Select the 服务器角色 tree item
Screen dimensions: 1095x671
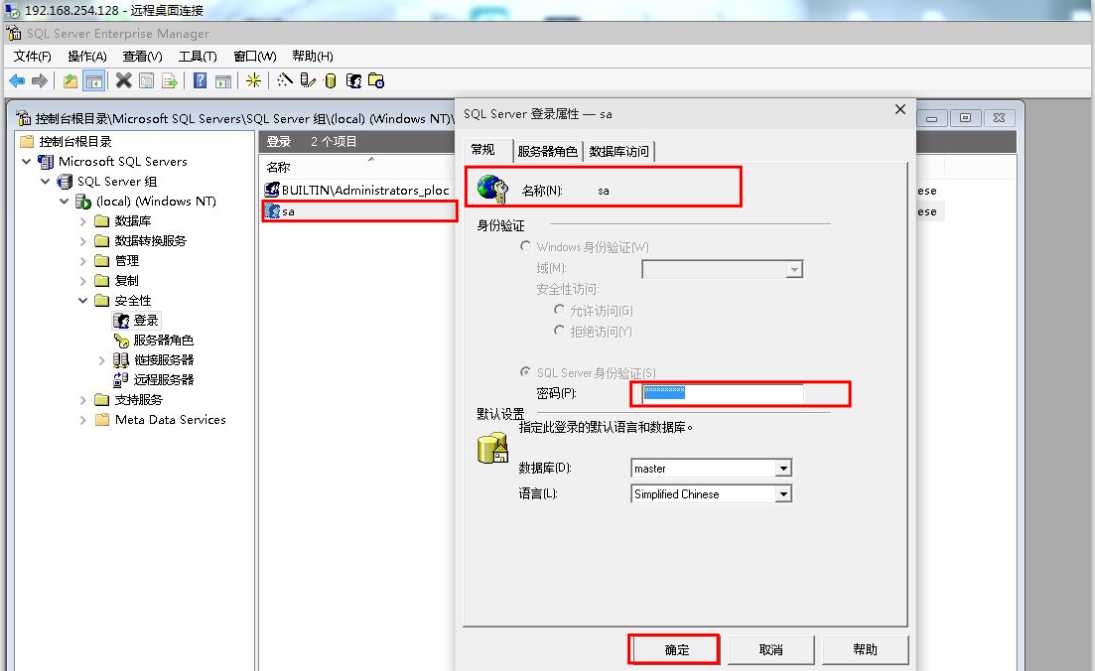163,340
